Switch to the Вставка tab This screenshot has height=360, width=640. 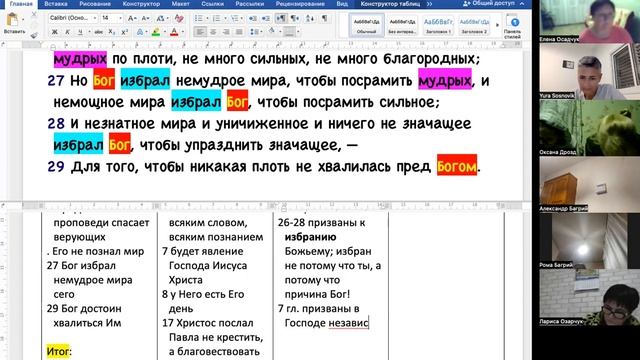pyautogui.click(x=56, y=4)
